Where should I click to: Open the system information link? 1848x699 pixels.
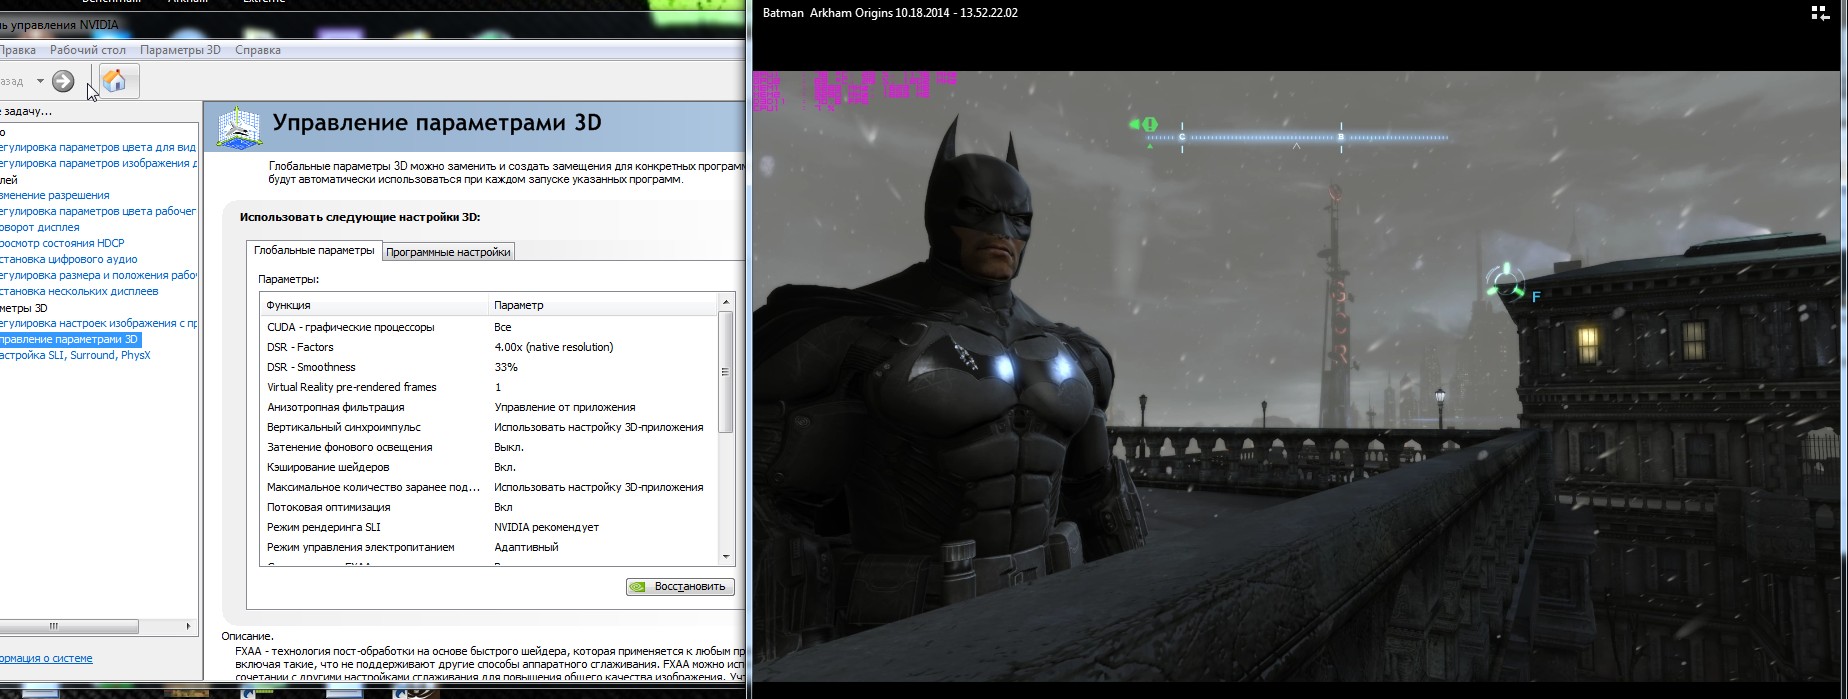click(x=46, y=658)
